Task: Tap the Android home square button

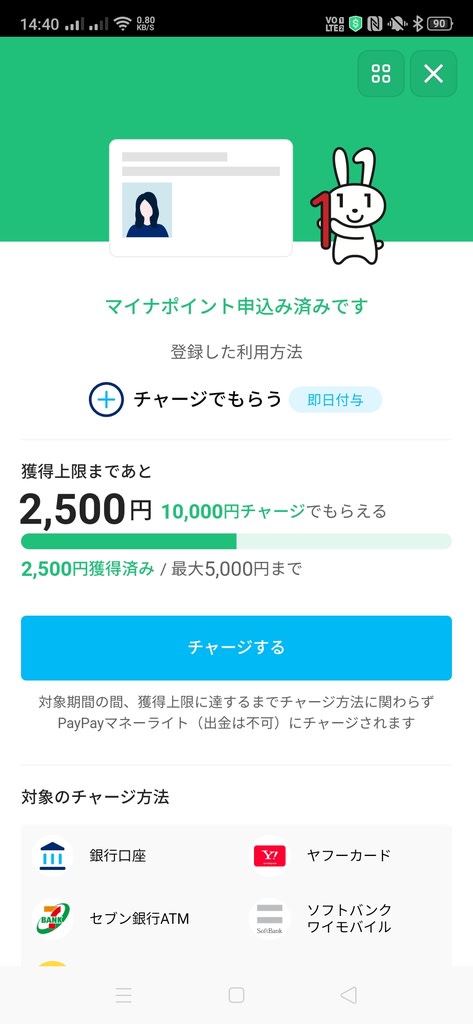Action: tap(236, 995)
